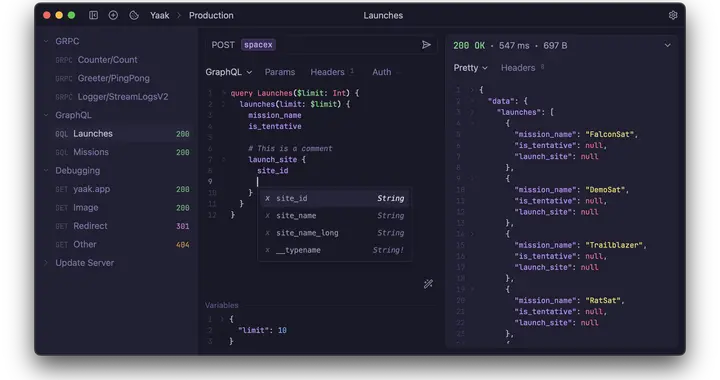Click the mission_name field in query

point(275,115)
